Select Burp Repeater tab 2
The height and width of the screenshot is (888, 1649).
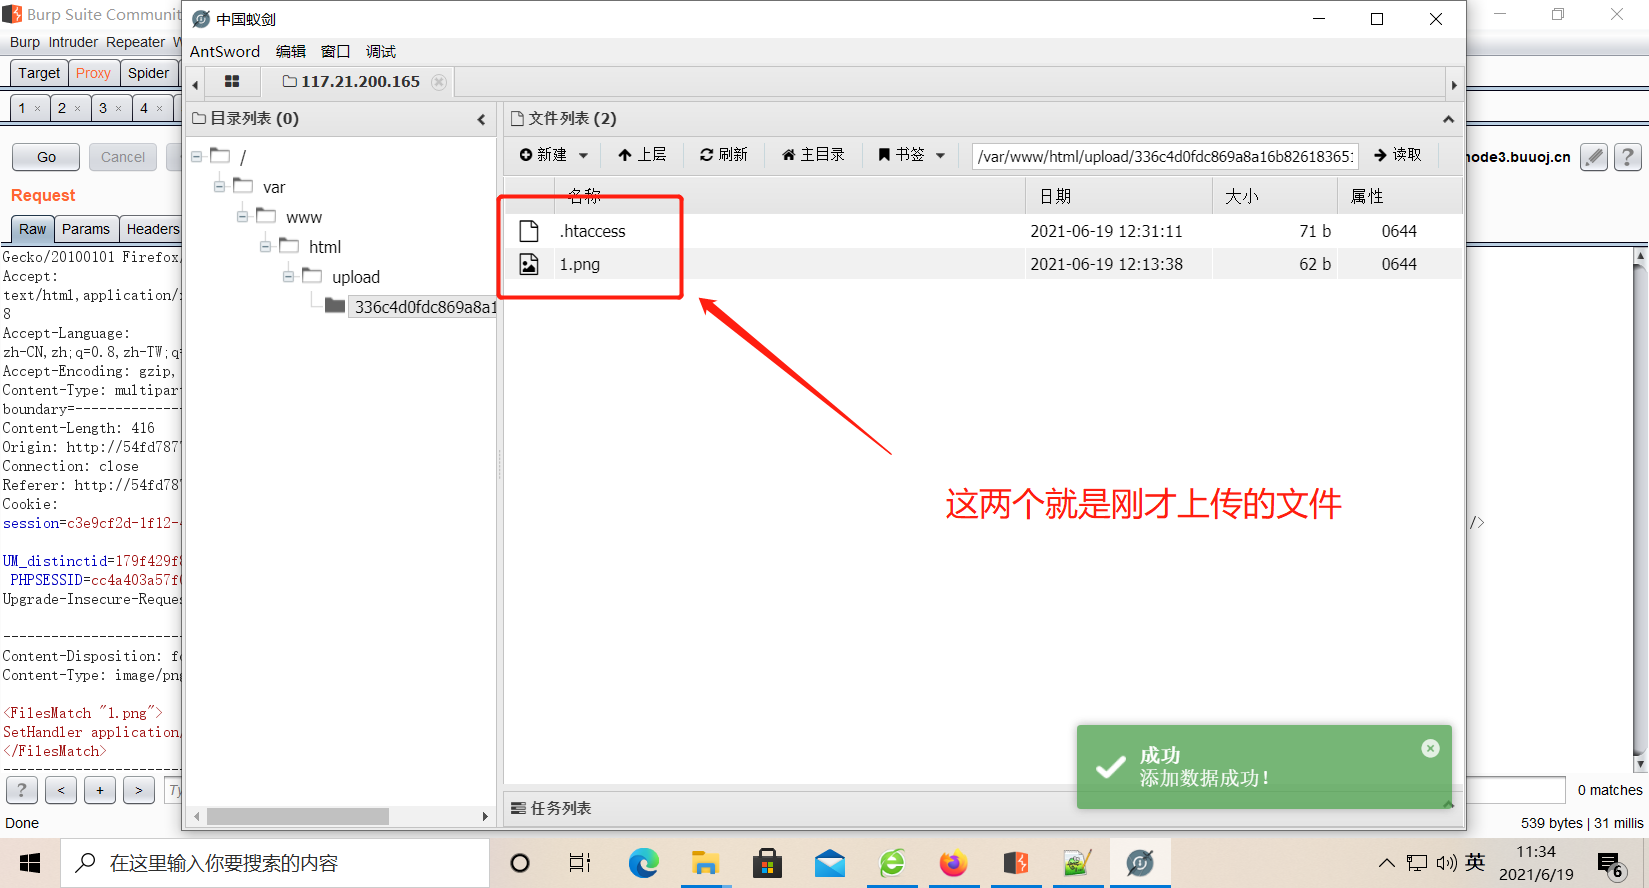point(69,108)
